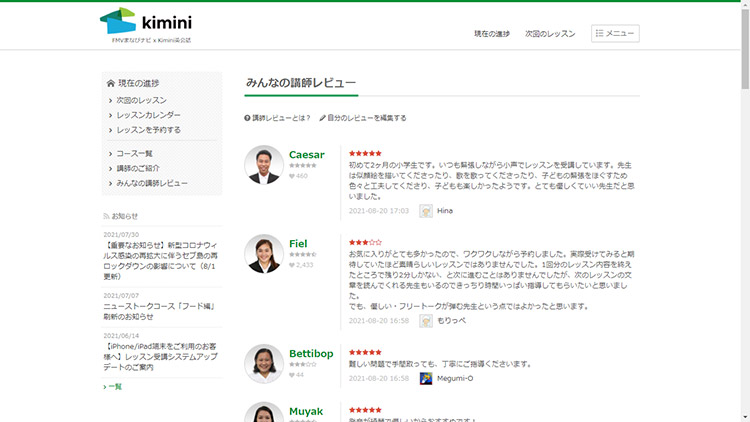Click gray average stars under Fiel
The width and height of the screenshot is (750, 422).
pyautogui.click(x=303, y=255)
